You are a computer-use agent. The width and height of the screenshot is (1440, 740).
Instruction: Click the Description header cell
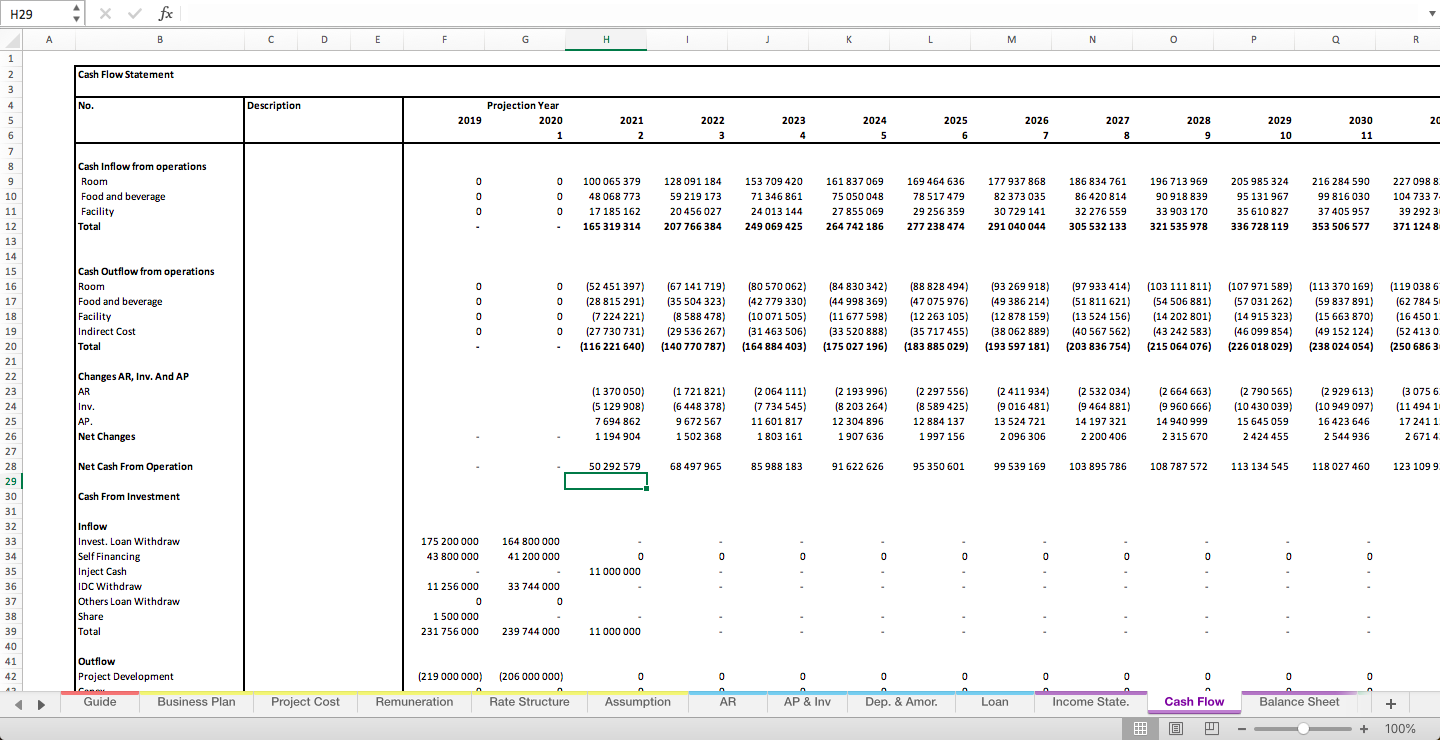point(274,105)
